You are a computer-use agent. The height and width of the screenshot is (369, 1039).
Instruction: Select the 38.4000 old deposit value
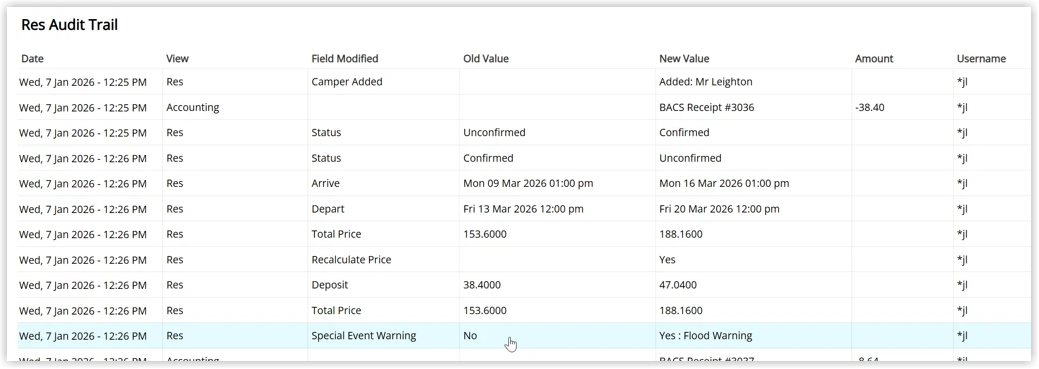[x=482, y=285]
